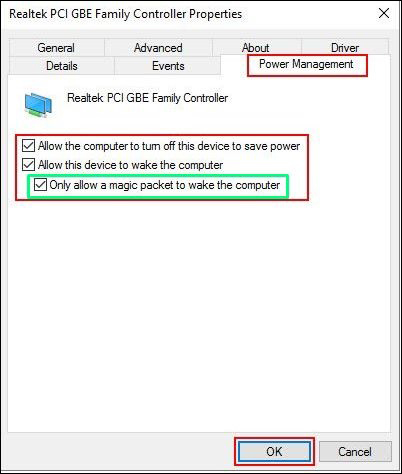This screenshot has height=474, width=402.
Task: Close the Properties dialog with X
Action: point(384,14)
